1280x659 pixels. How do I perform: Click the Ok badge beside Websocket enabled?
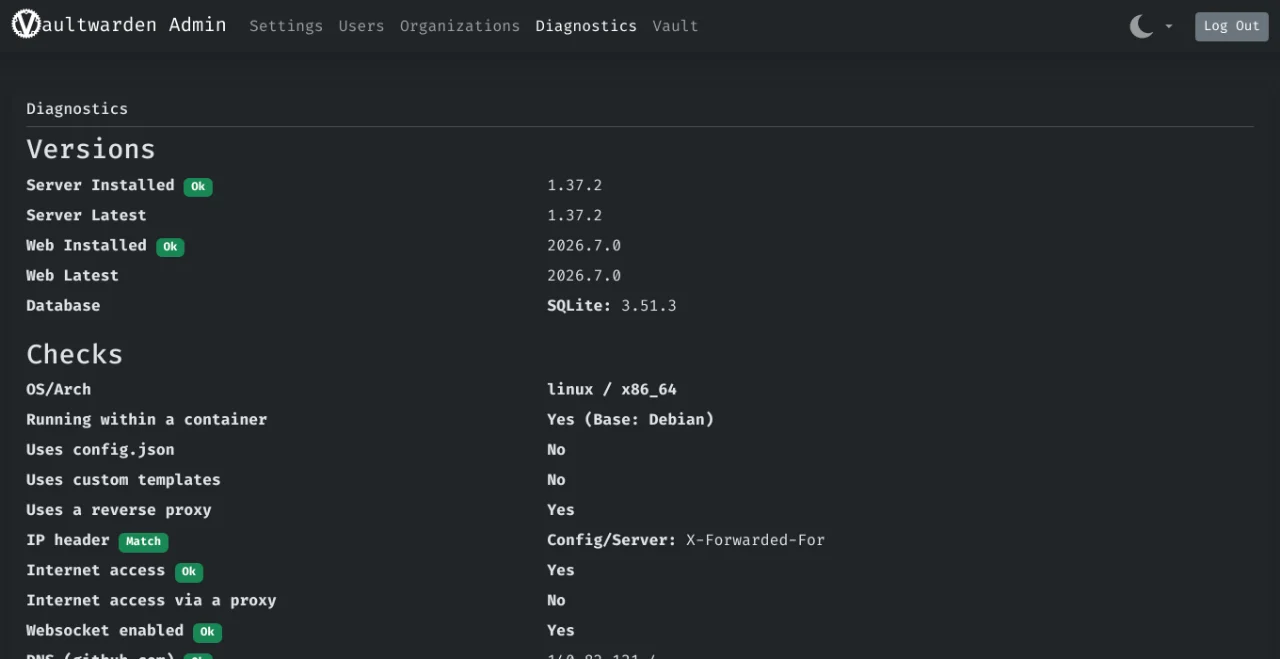207,632
